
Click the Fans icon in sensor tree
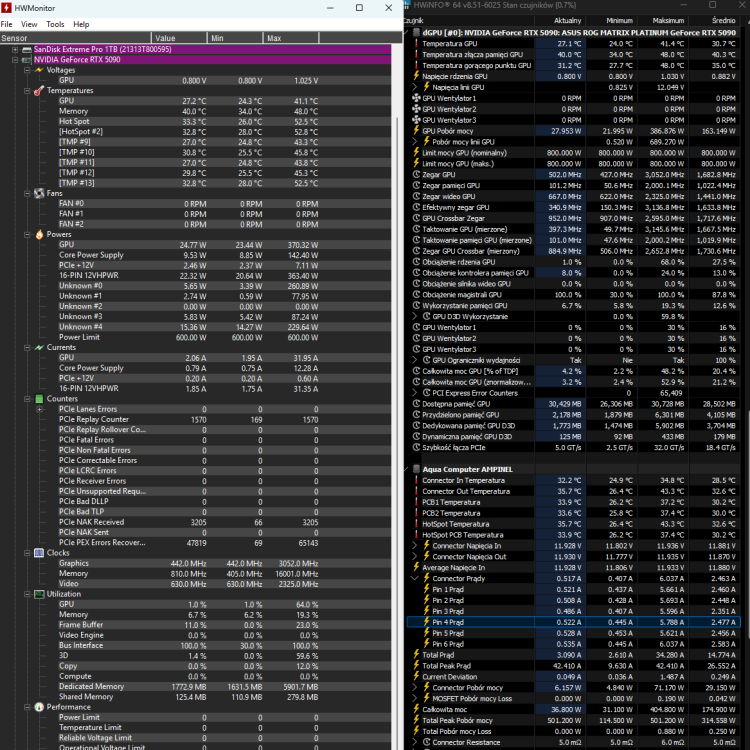click(x=39, y=193)
